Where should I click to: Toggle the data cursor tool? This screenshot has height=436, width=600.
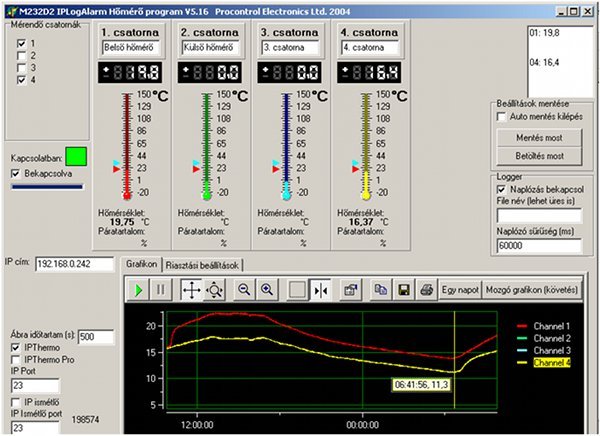click(x=320, y=290)
